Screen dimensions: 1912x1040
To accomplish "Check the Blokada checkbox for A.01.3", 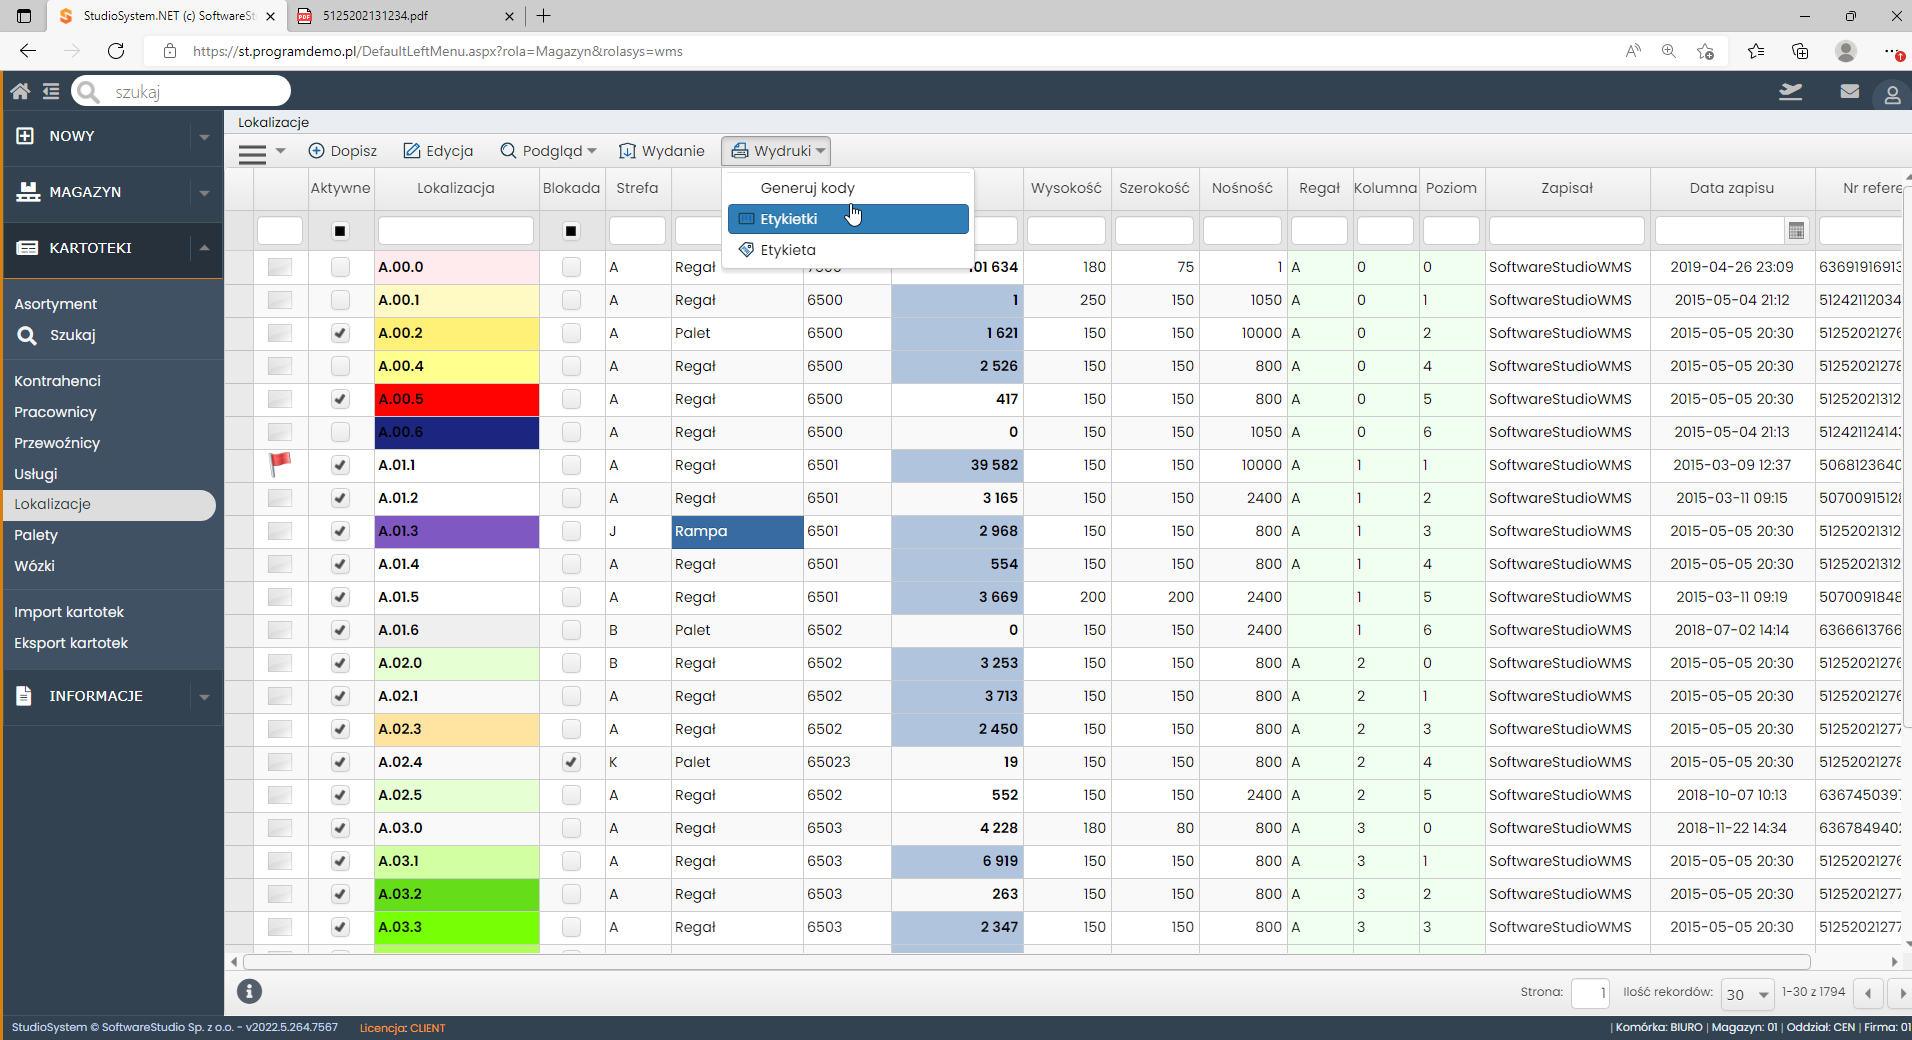I will point(571,531).
